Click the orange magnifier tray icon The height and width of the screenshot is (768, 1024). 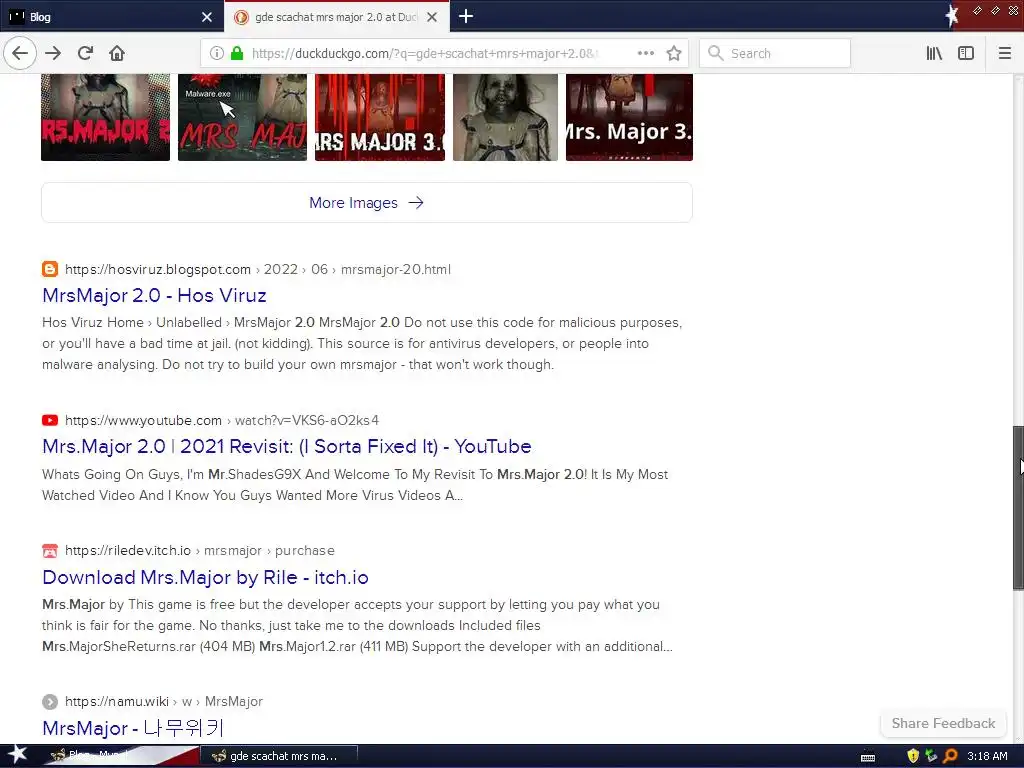[950, 756]
